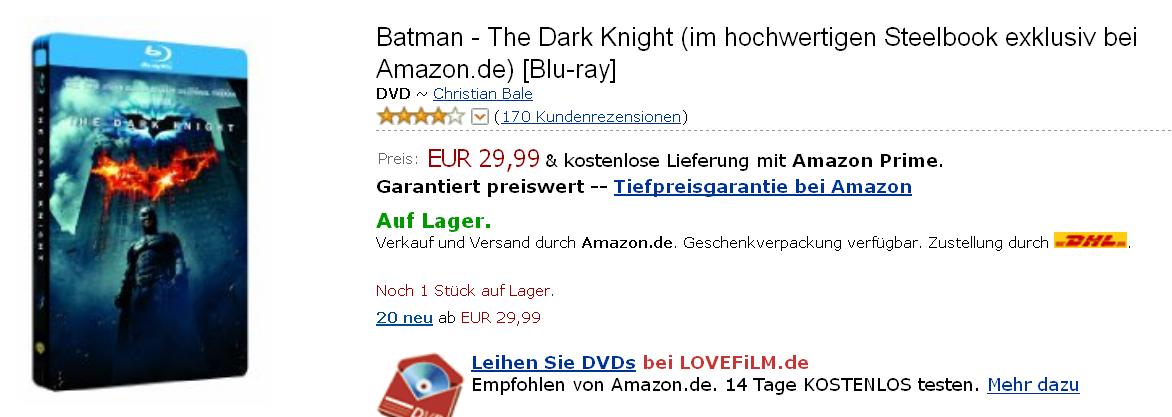
Task: Click the LOVEFiLM DVD envelope icon
Action: [420, 386]
